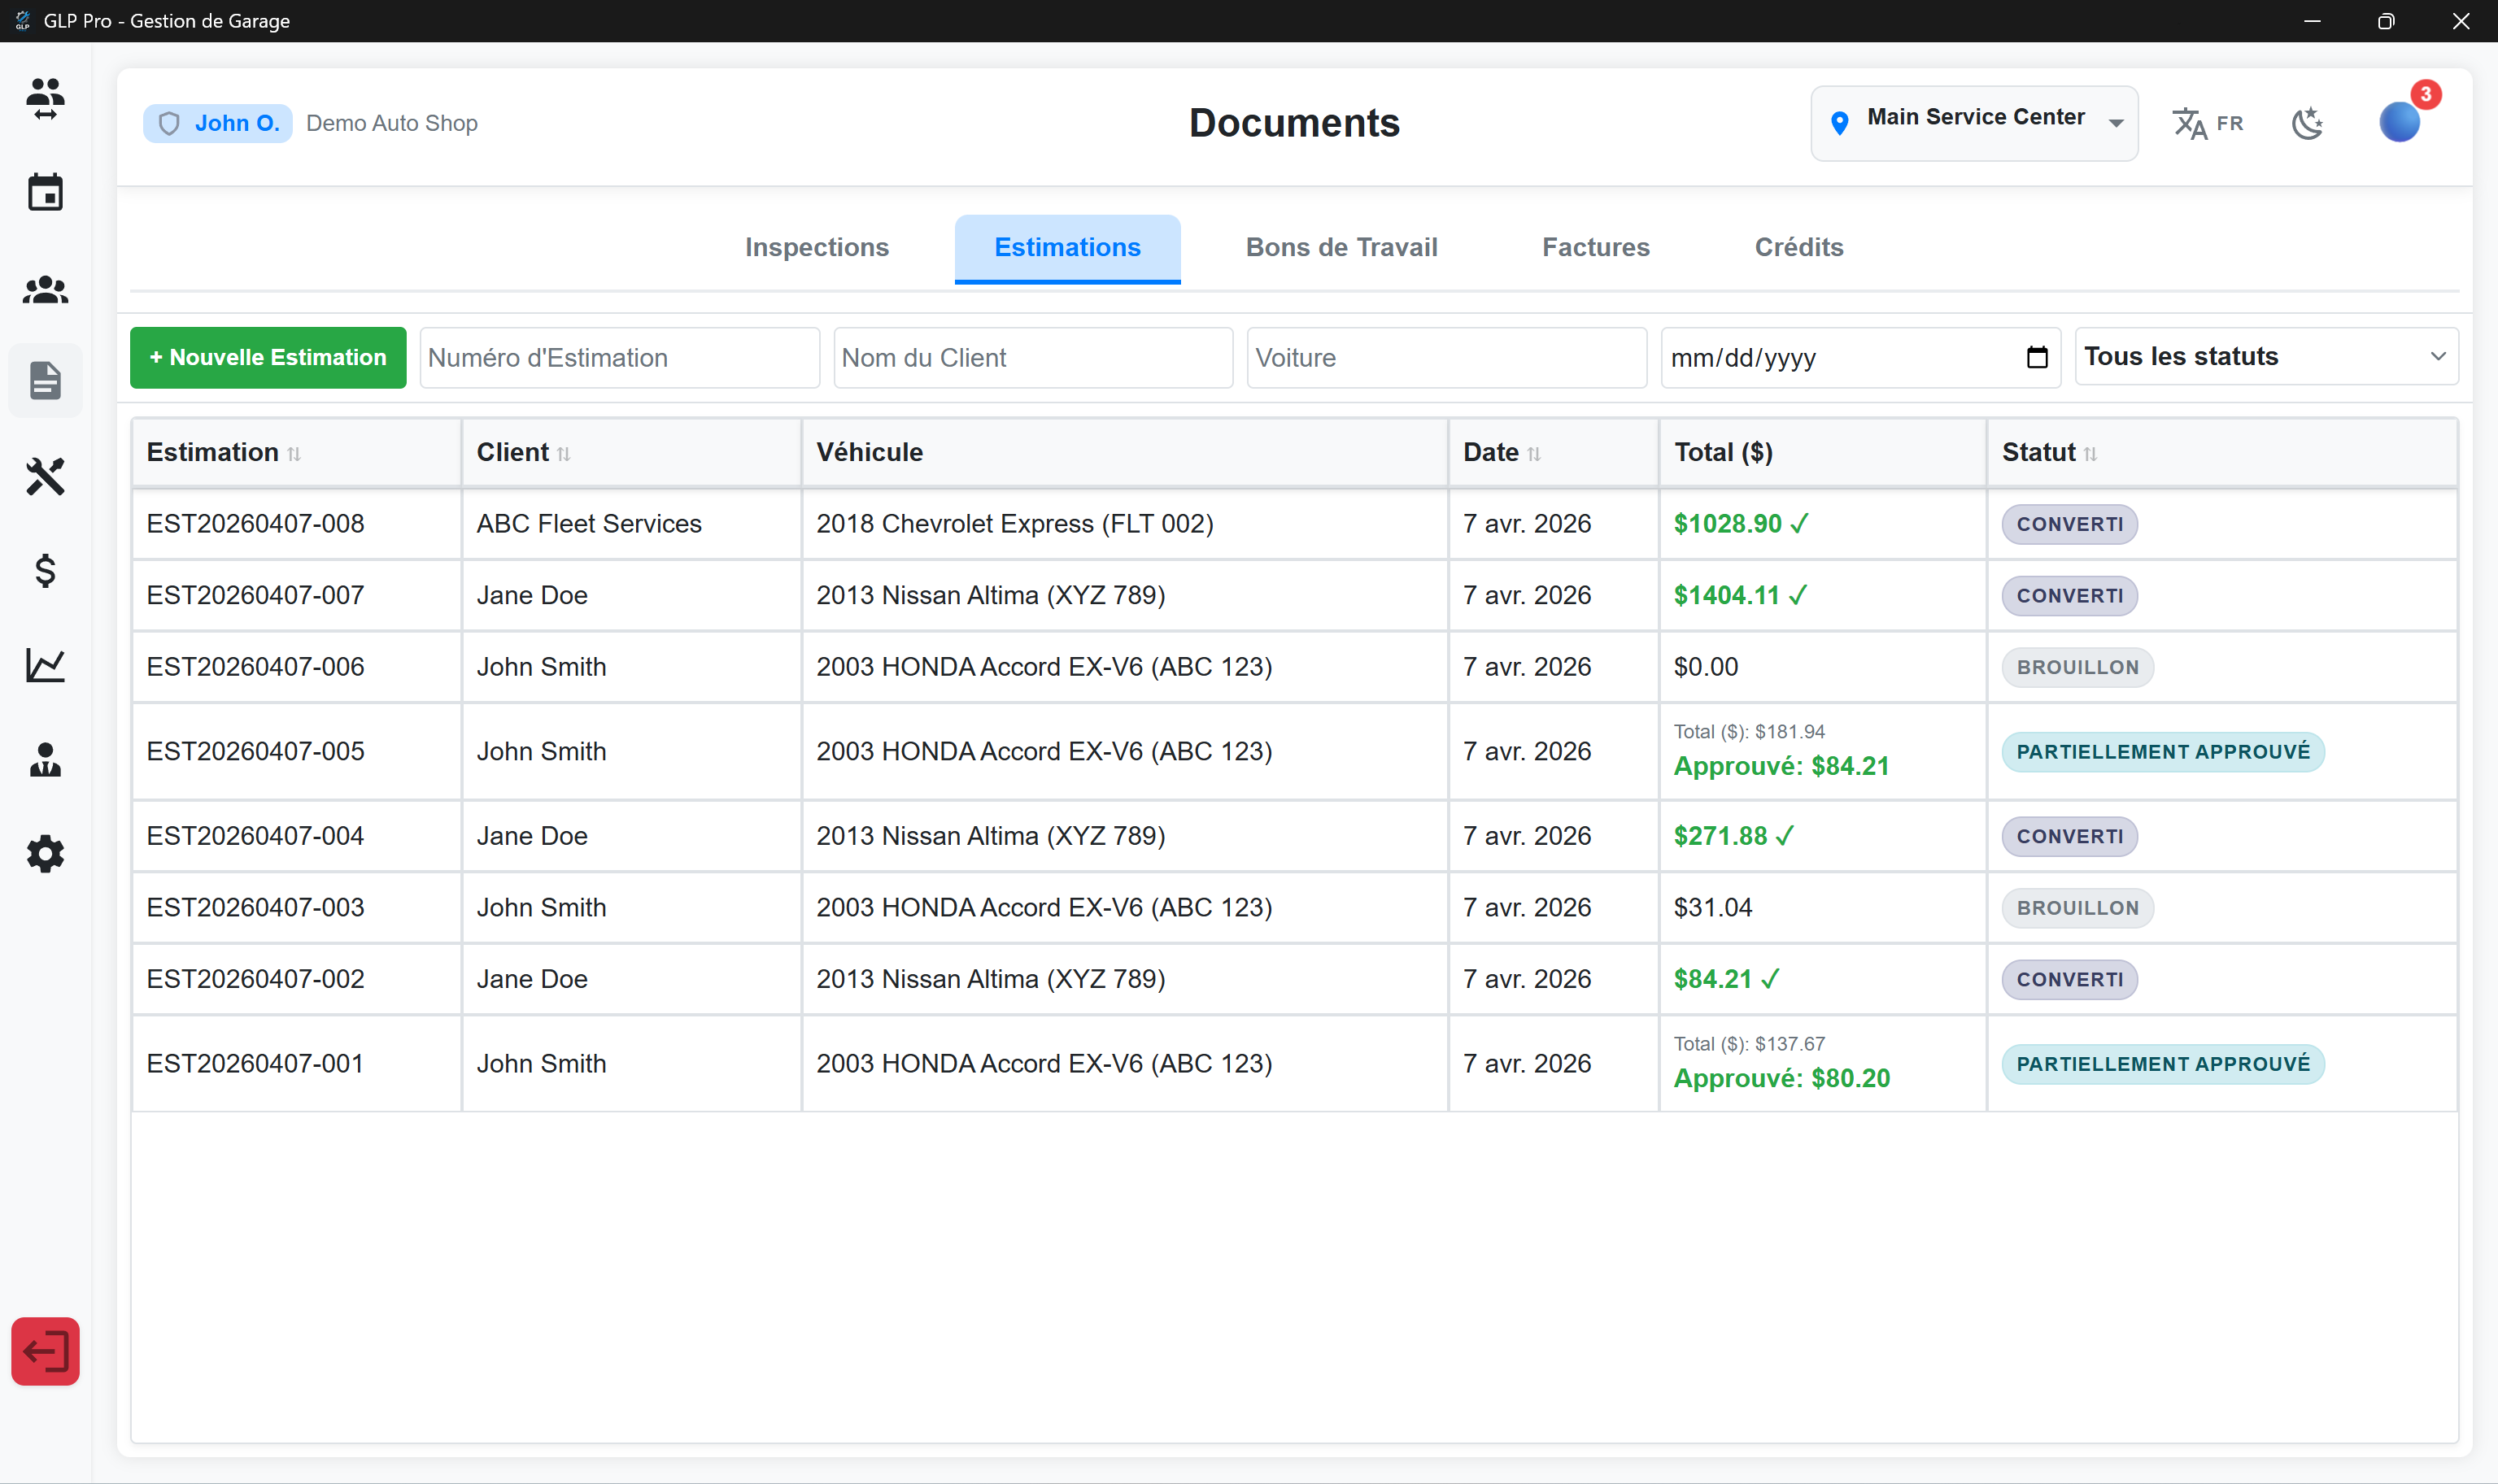Open the calendar sidebar icon

click(45, 192)
